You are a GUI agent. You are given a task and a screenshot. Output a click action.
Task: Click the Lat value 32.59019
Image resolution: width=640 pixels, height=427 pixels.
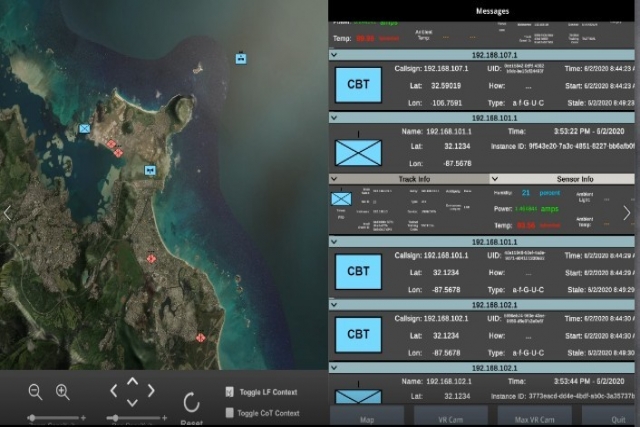click(x=446, y=86)
